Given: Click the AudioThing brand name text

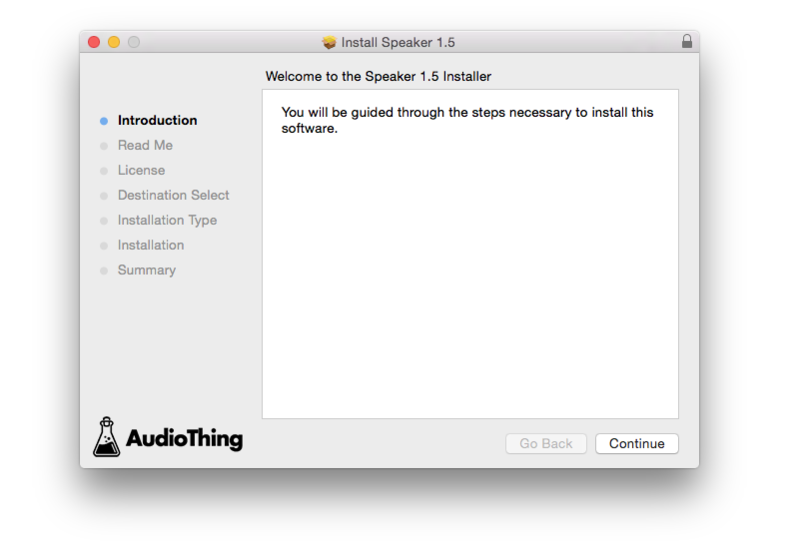Looking at the screenshot, I should (x=184, y=438).
